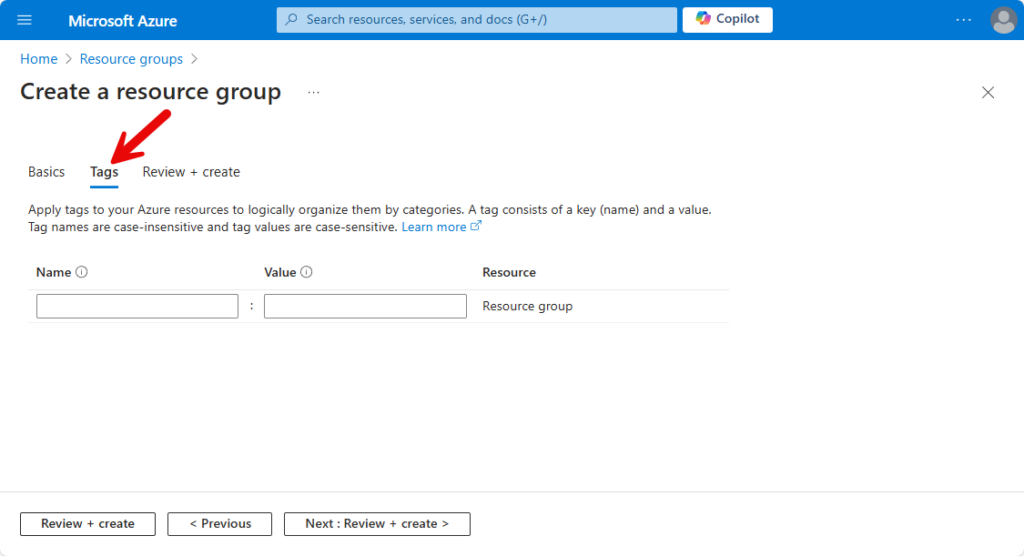
Task: Close the Create a resource group pane
Action: pyautogui.click(x=987, y=92)
